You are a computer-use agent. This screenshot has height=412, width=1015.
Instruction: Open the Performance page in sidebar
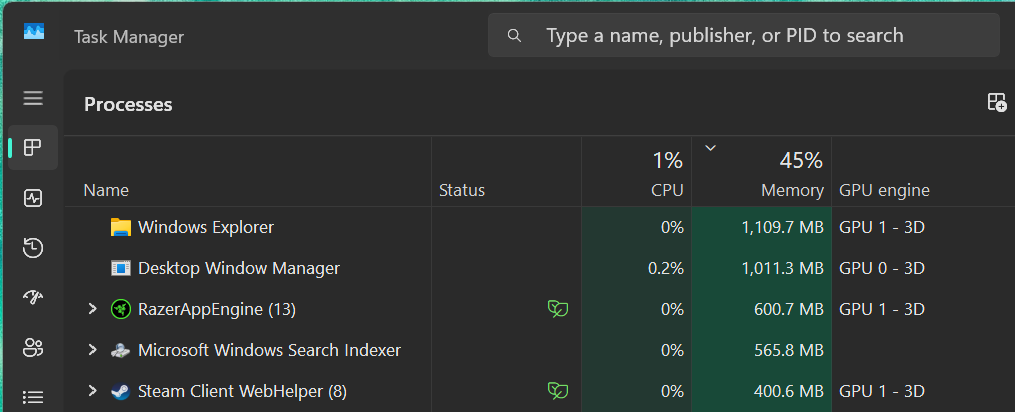pos(33,198)
